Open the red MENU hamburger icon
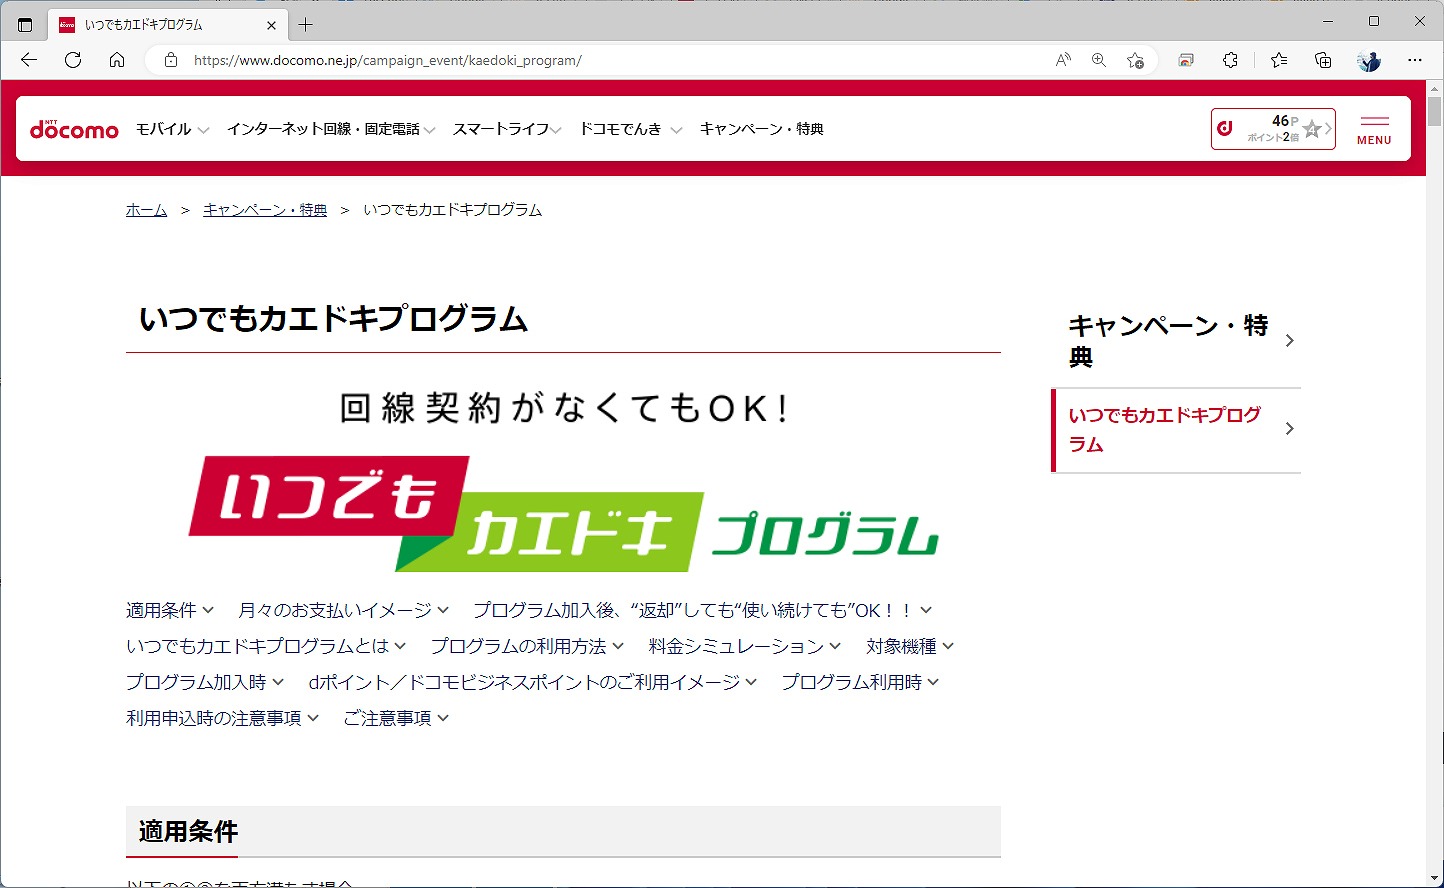Viewport: 1444px width, 888px height. (1373, 128)
